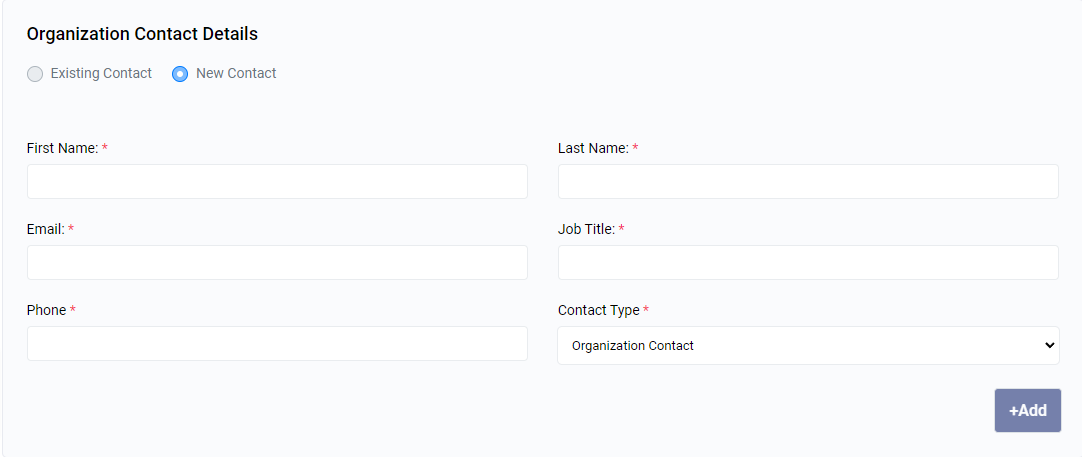Focus the Email input field
The width and height of the screenshot is (1082, 457).
[x=277, y=263]
